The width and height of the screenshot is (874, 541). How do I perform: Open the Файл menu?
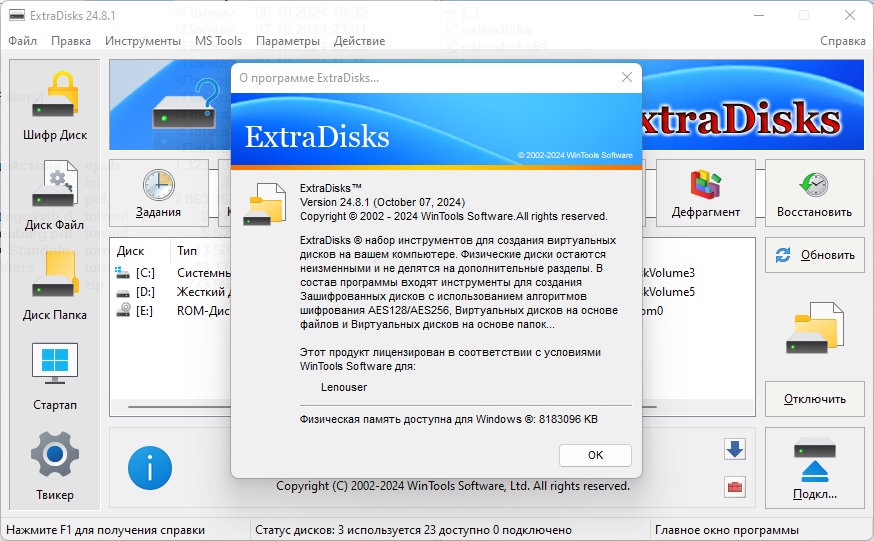point(22,41)
